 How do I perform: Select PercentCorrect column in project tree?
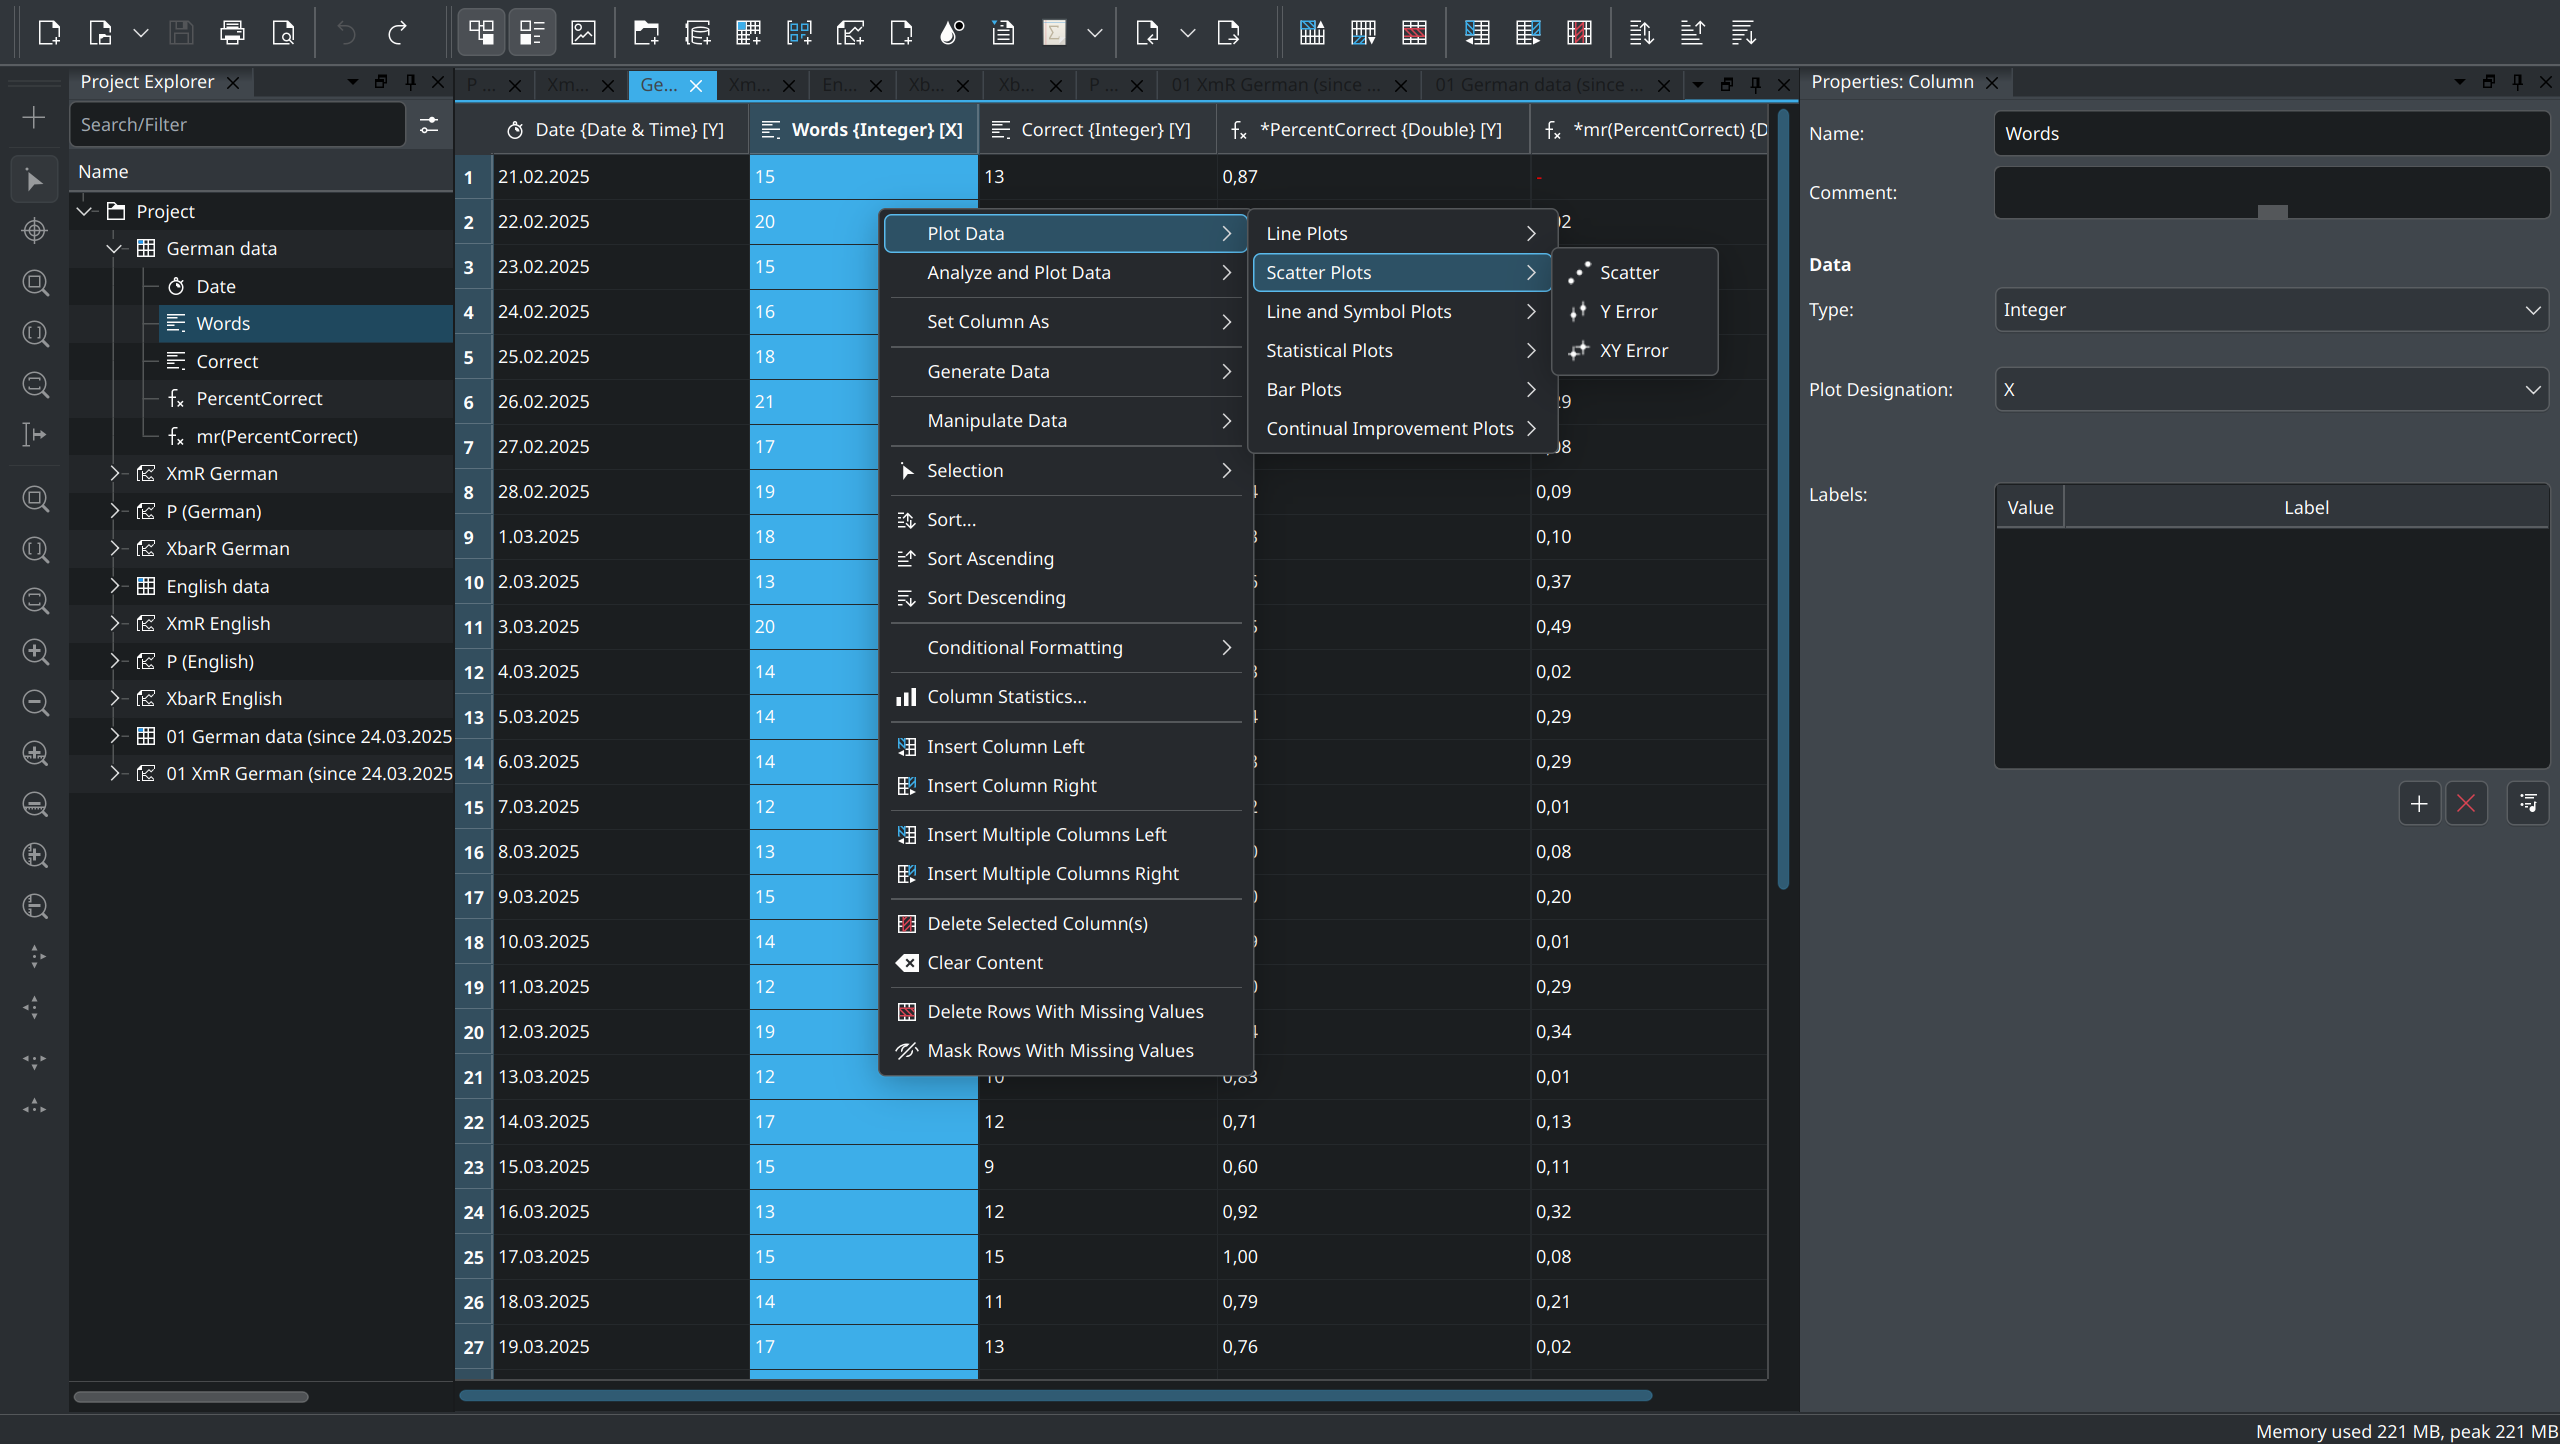[x=259, y=399]
